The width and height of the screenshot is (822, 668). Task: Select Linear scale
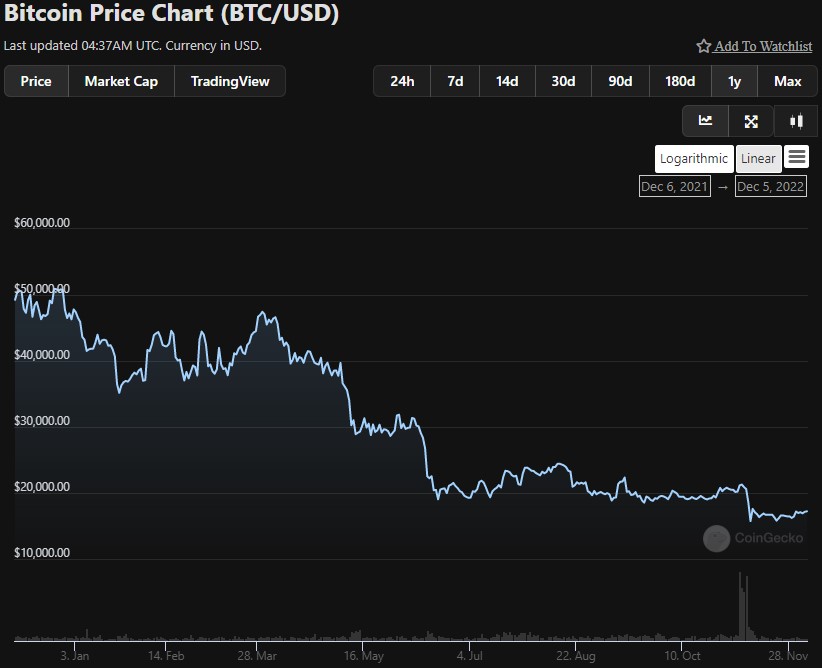pyautogui.click(x=758, y=158)
